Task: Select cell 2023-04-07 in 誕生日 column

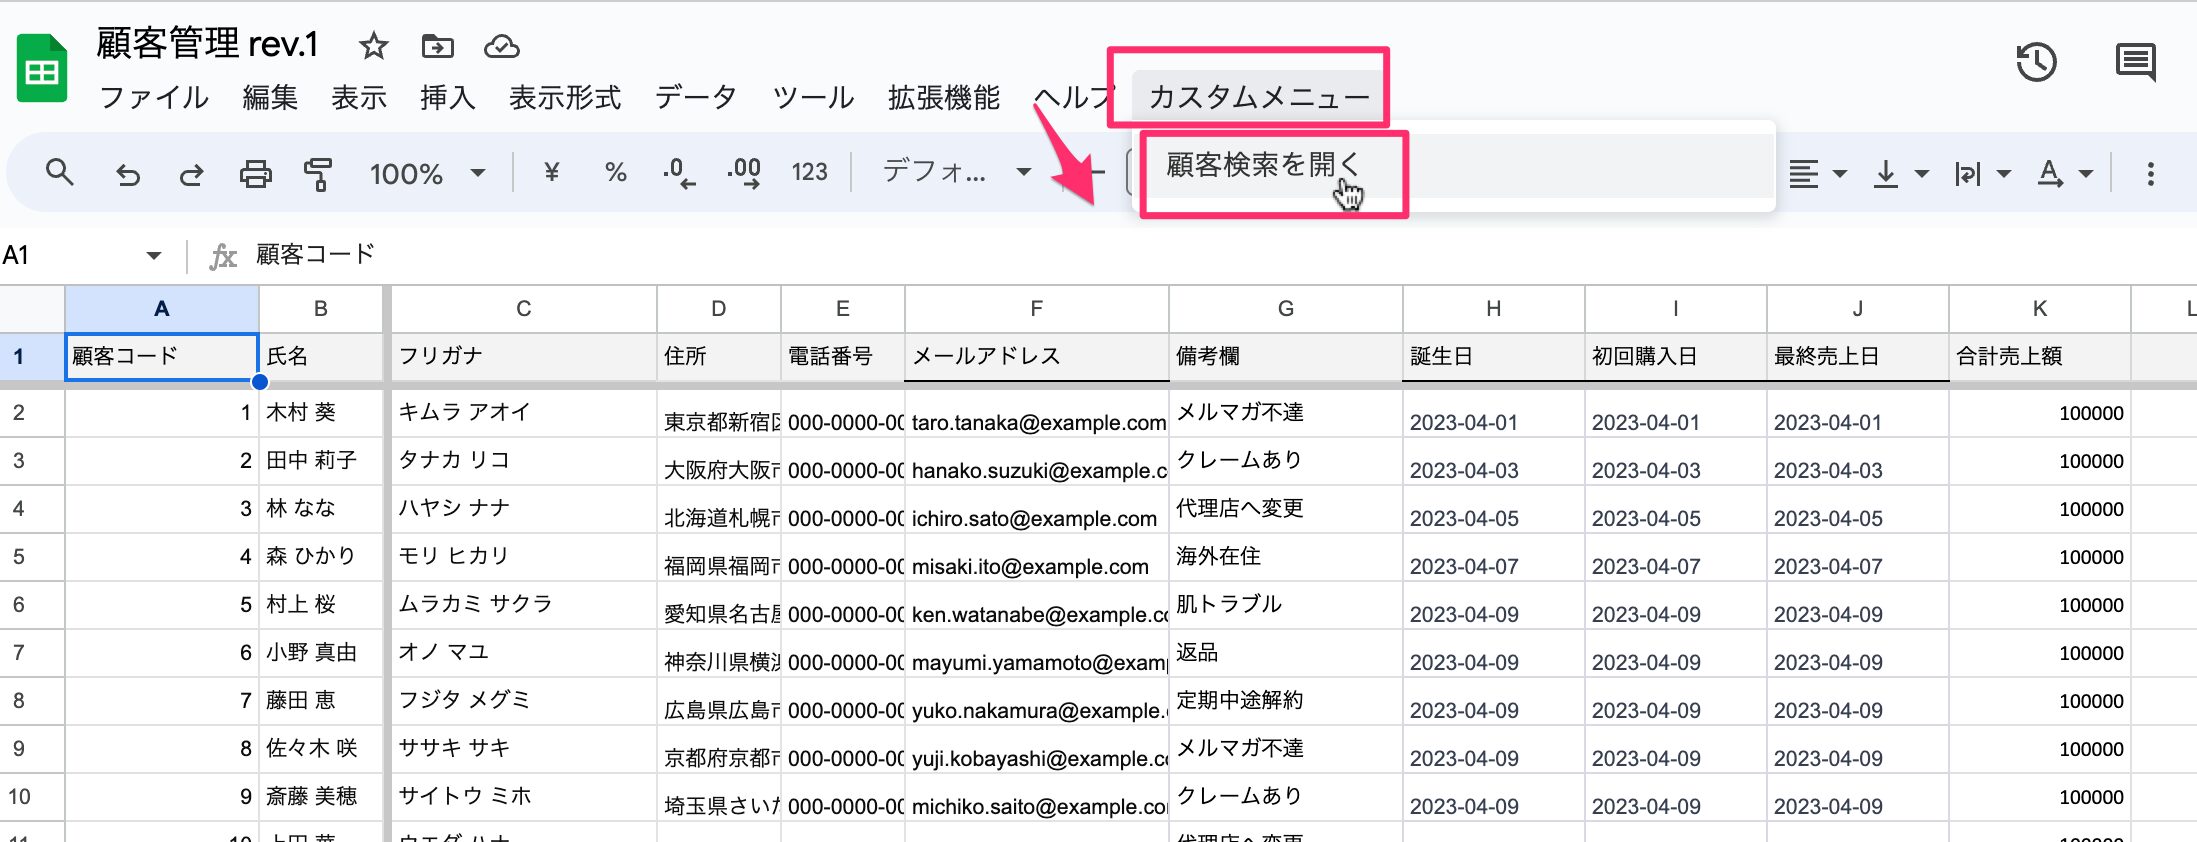Action: 1493,557
